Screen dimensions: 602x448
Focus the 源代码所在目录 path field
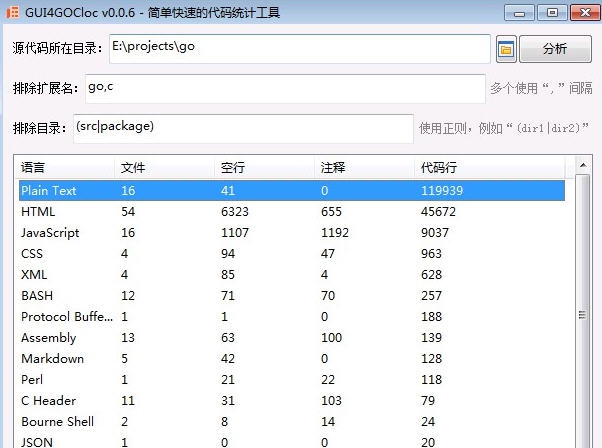point(299,49)
